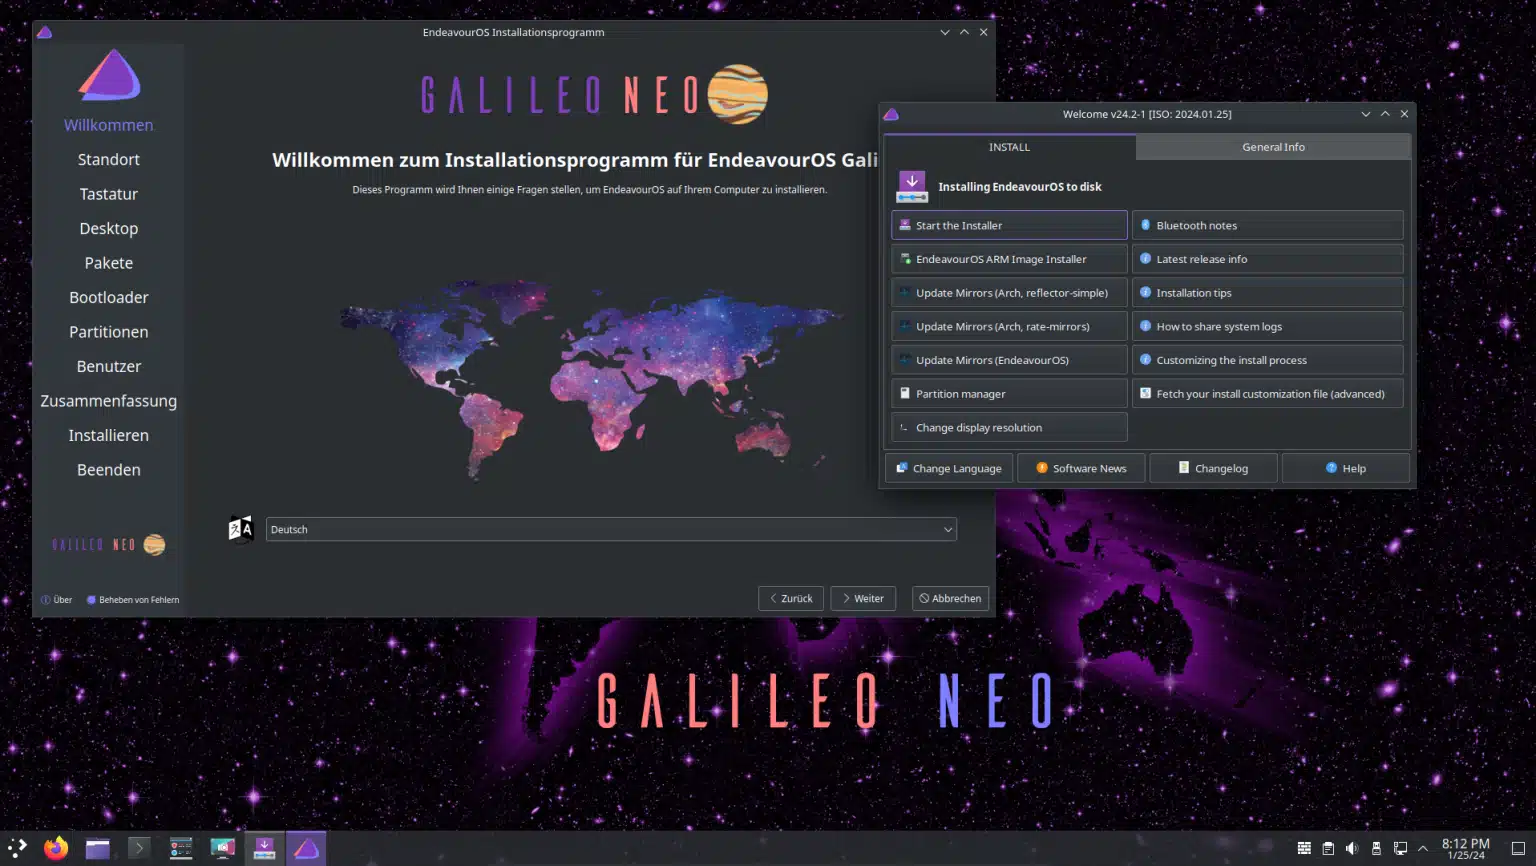This screenshot has width=1536, height=866.
Task: Click the network icon in system tray
Action: [x=1400, y=848]
